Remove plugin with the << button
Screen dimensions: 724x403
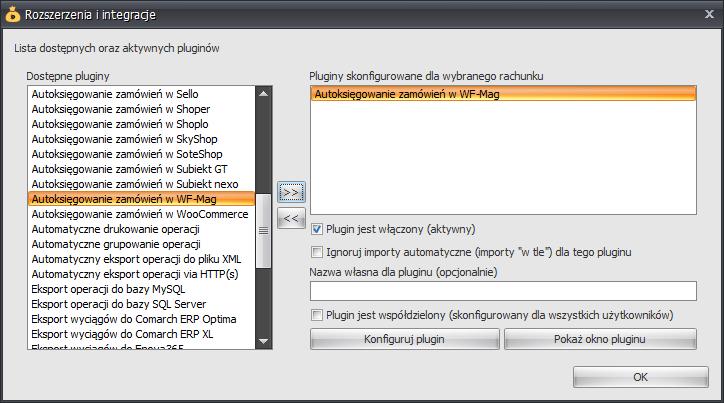[291, 218]
